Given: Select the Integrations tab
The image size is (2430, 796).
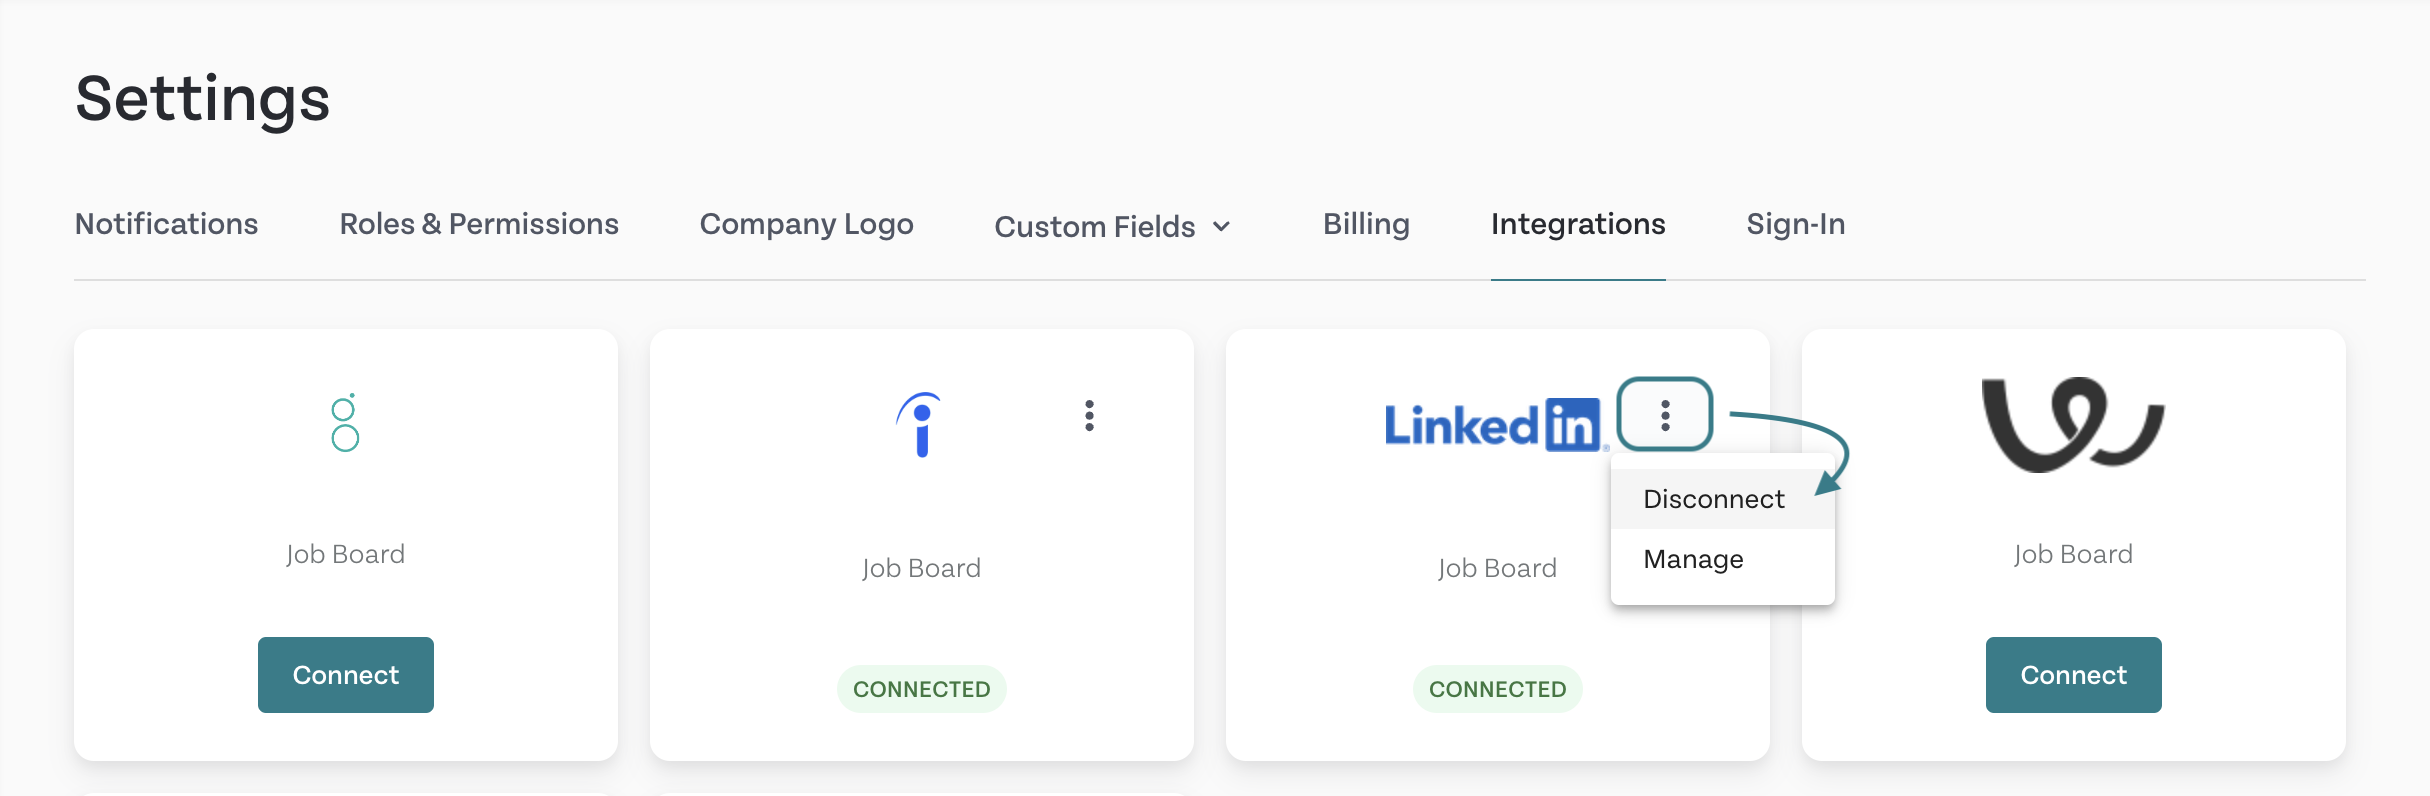Looking at the screenshot, I should (x=1578, y=224).
